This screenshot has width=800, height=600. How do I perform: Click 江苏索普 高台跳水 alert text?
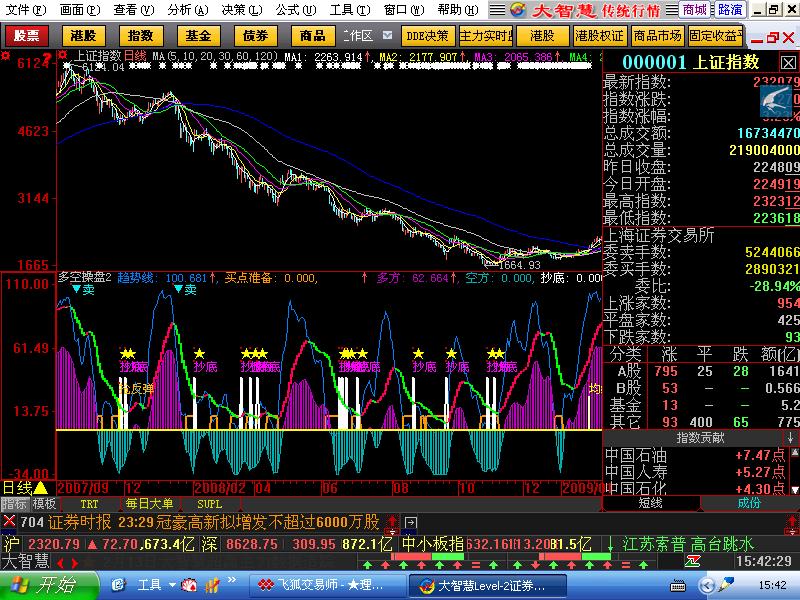(688, 544)
